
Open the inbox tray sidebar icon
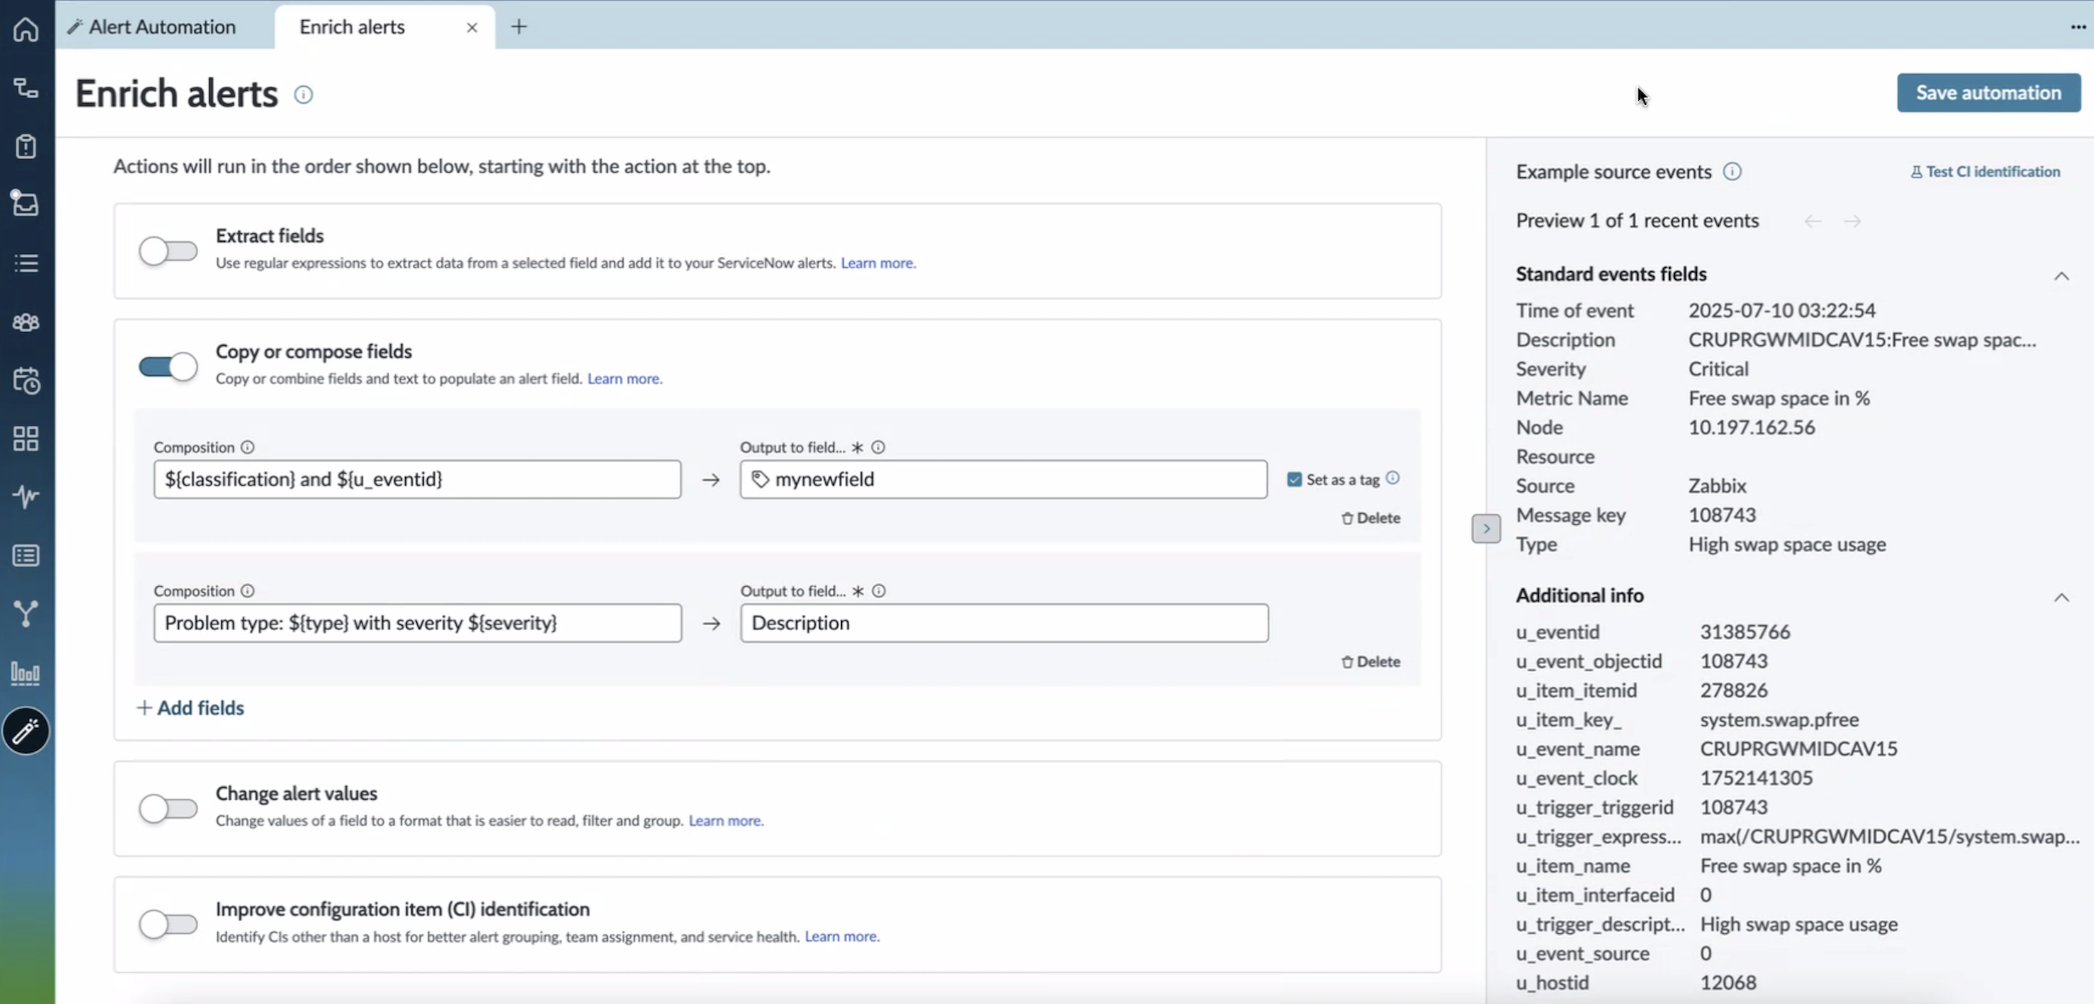26,204
